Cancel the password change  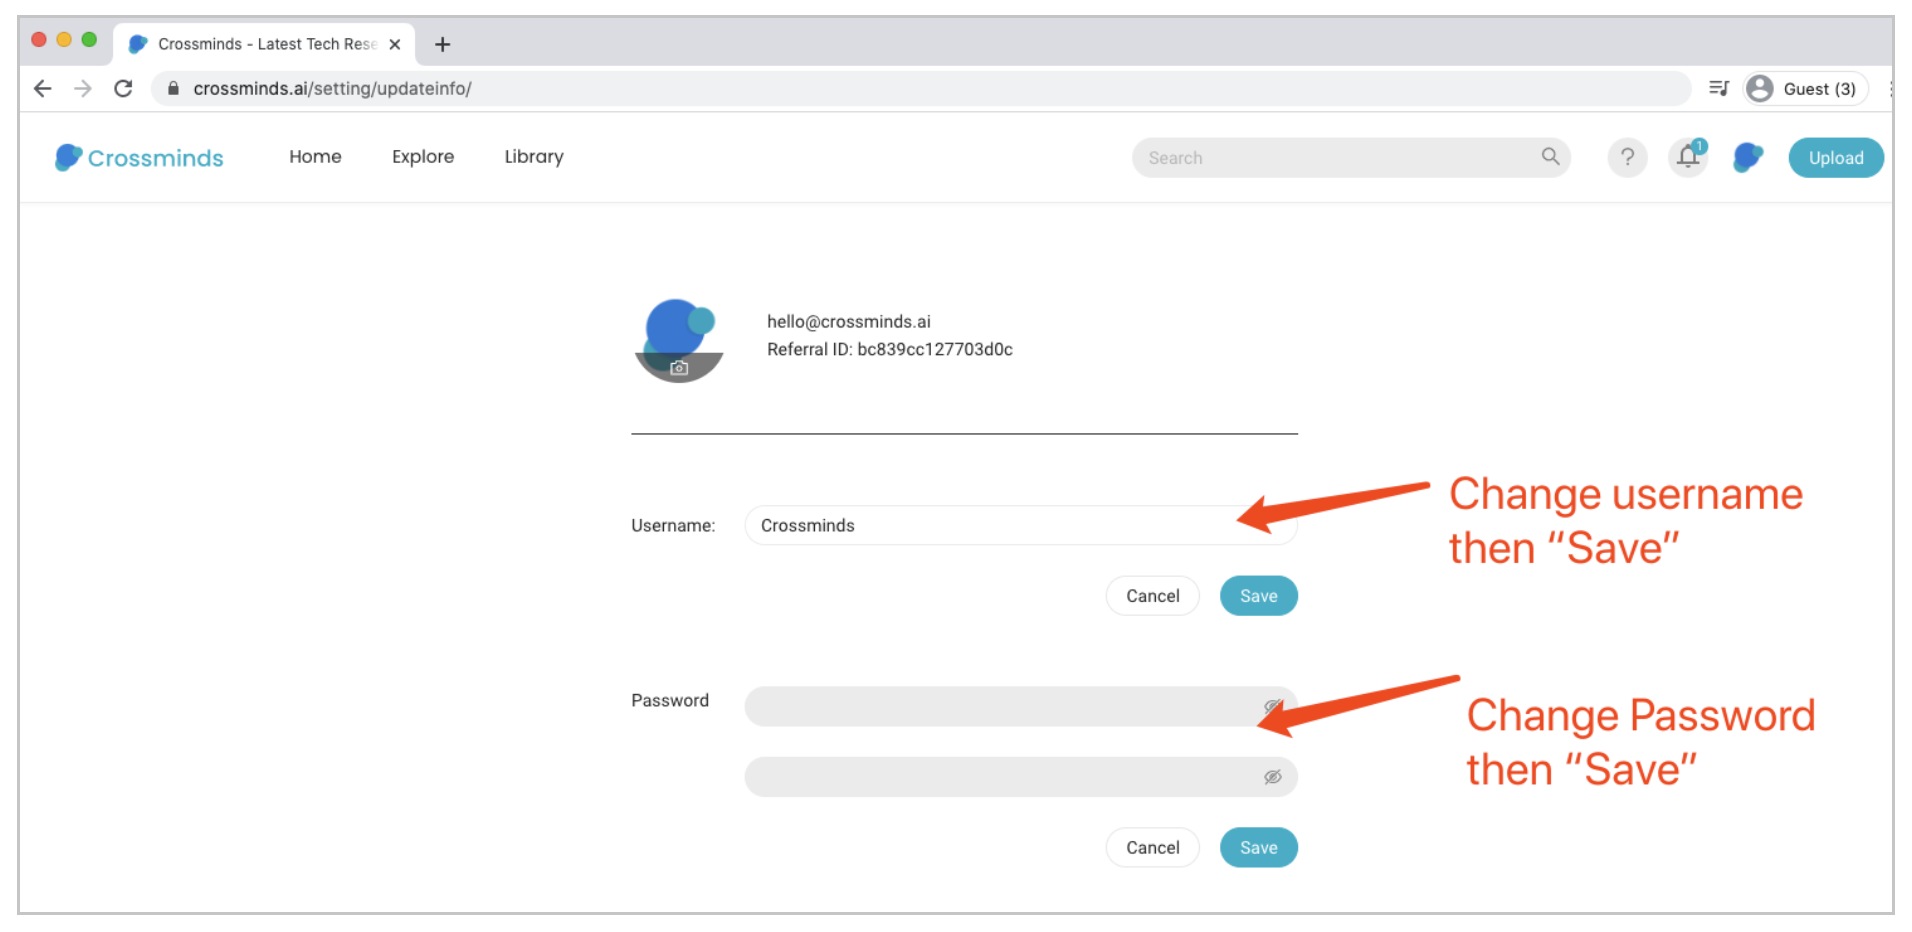coord(1153,848)
